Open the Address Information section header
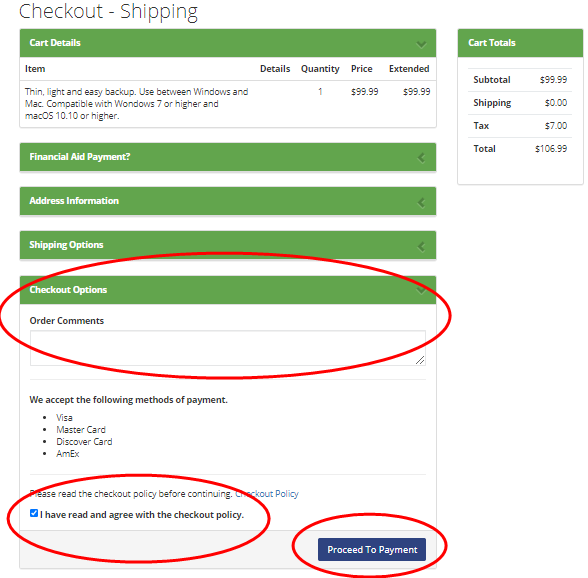The height and width of the screenshot is (578, 588). coord(228,201)
